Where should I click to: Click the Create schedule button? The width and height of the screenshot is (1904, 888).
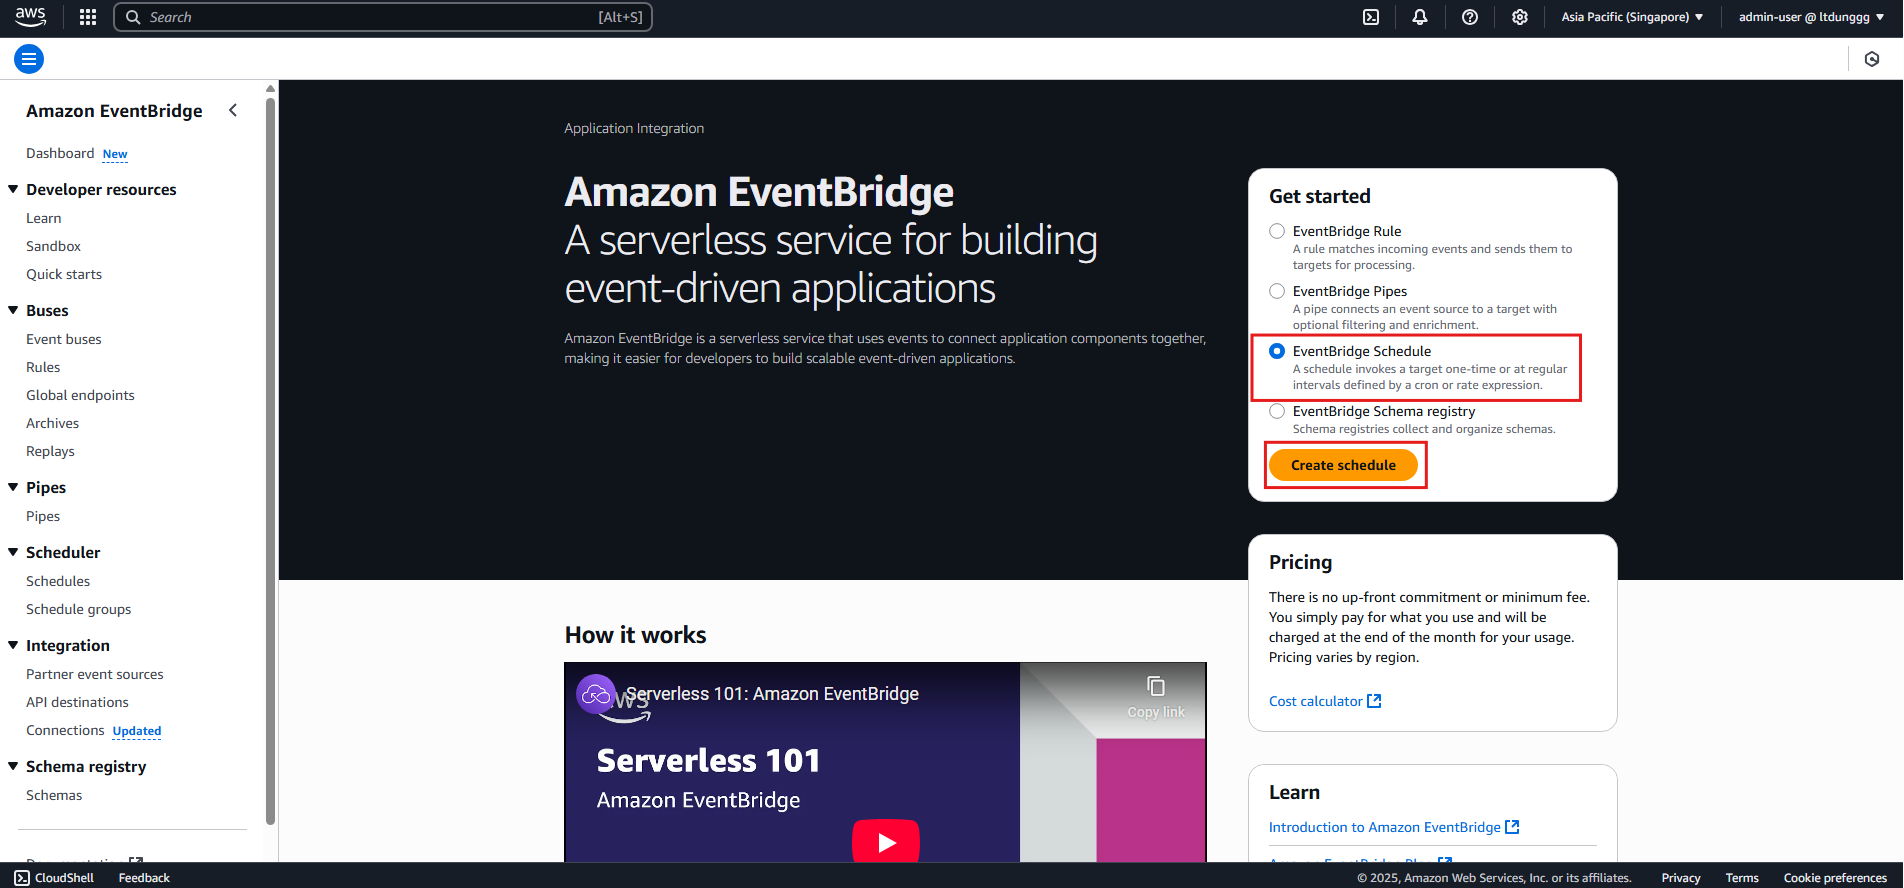[1343, 465]
